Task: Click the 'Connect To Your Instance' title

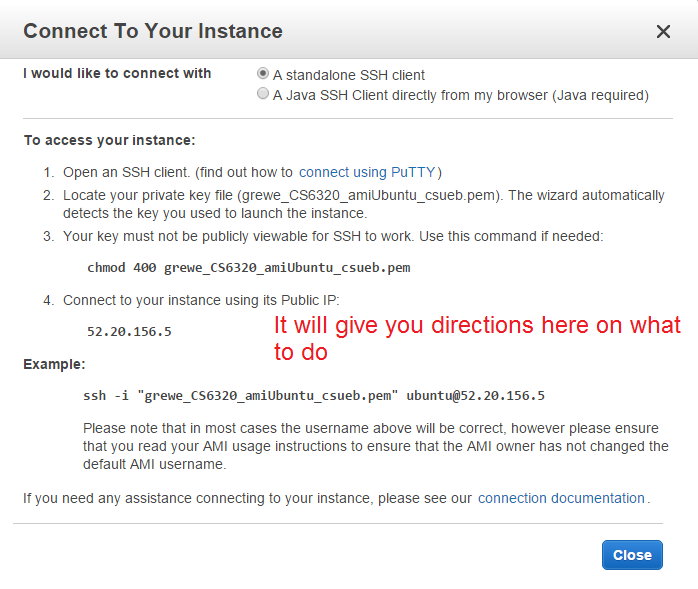Action: [153, 32]
